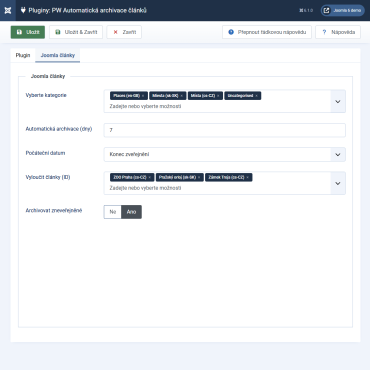Remove the Pražský orloj excluded article tag
The height and width of the screenshot is (370, 370).
pyautogui.click(x=199, y=177)
